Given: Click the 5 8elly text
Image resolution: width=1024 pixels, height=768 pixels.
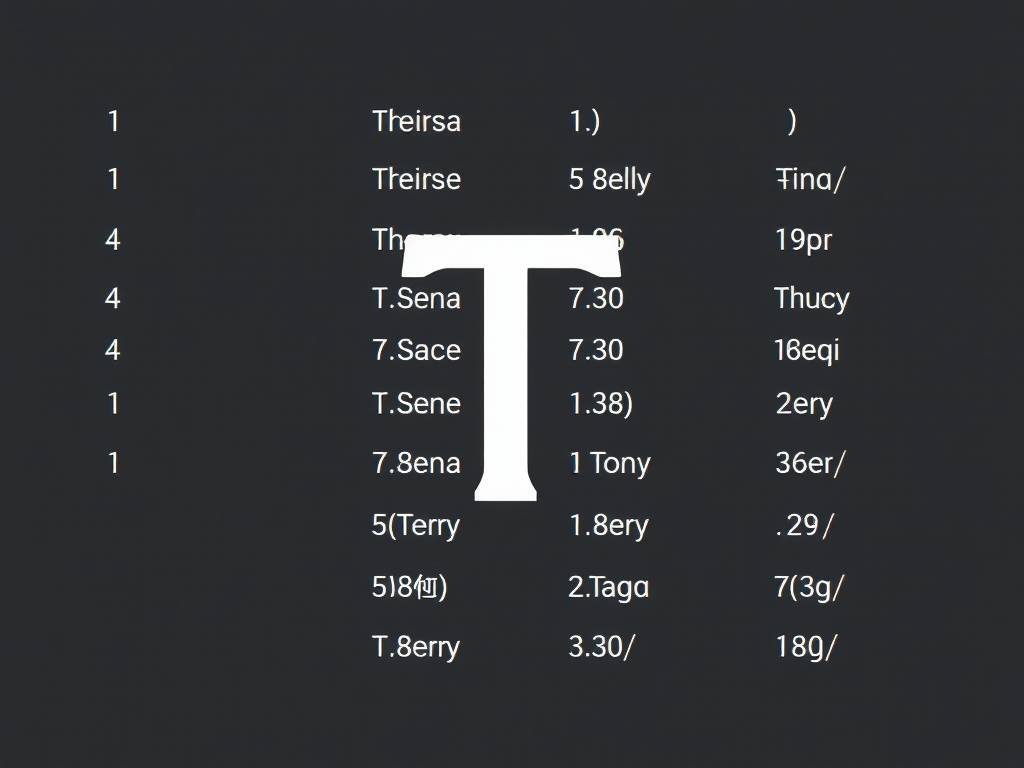Looking at the screenshot, I should click(609, 179).
